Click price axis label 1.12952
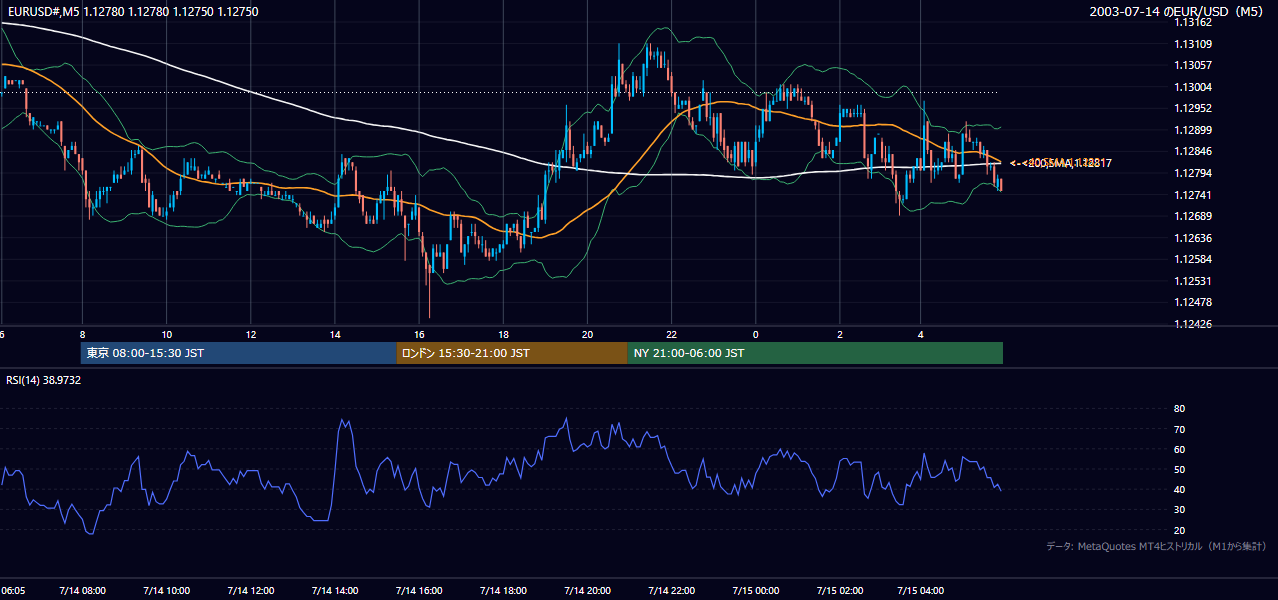 point(1194,108)
